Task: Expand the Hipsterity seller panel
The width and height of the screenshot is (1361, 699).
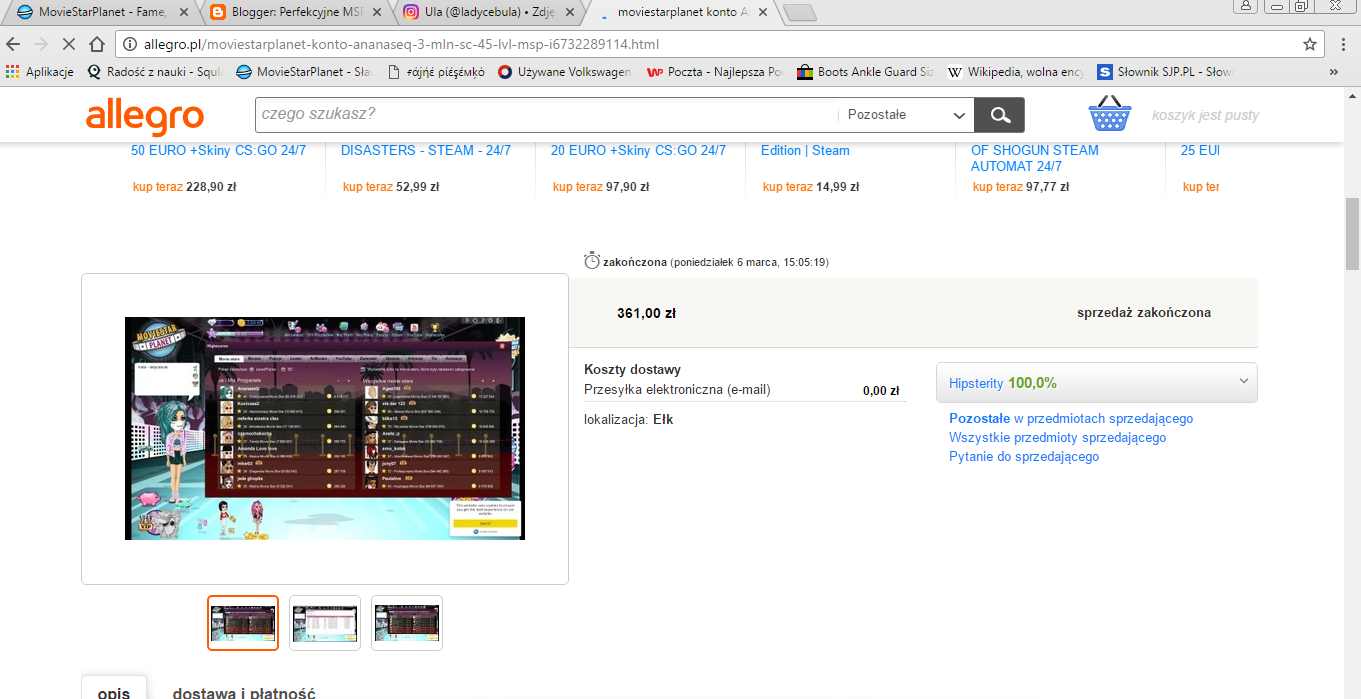Action: (1097, 383)
